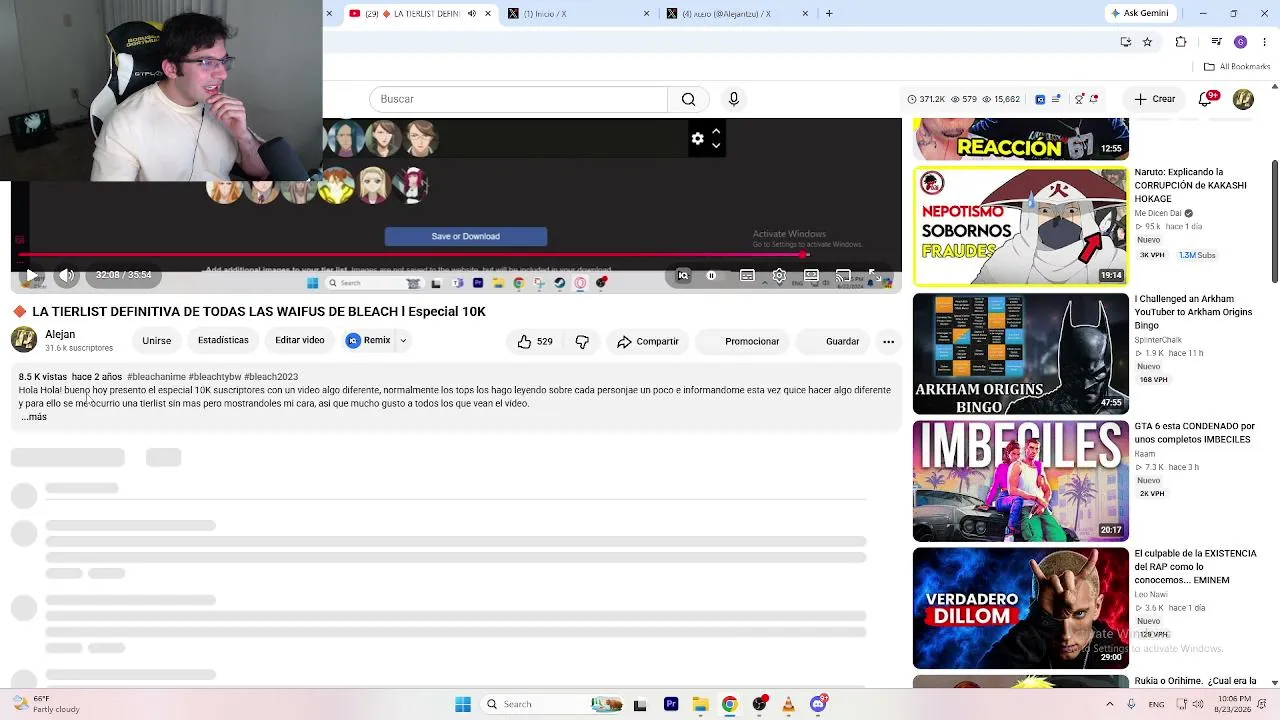Open Premiere Pro from the taskbar

(671, 704)
